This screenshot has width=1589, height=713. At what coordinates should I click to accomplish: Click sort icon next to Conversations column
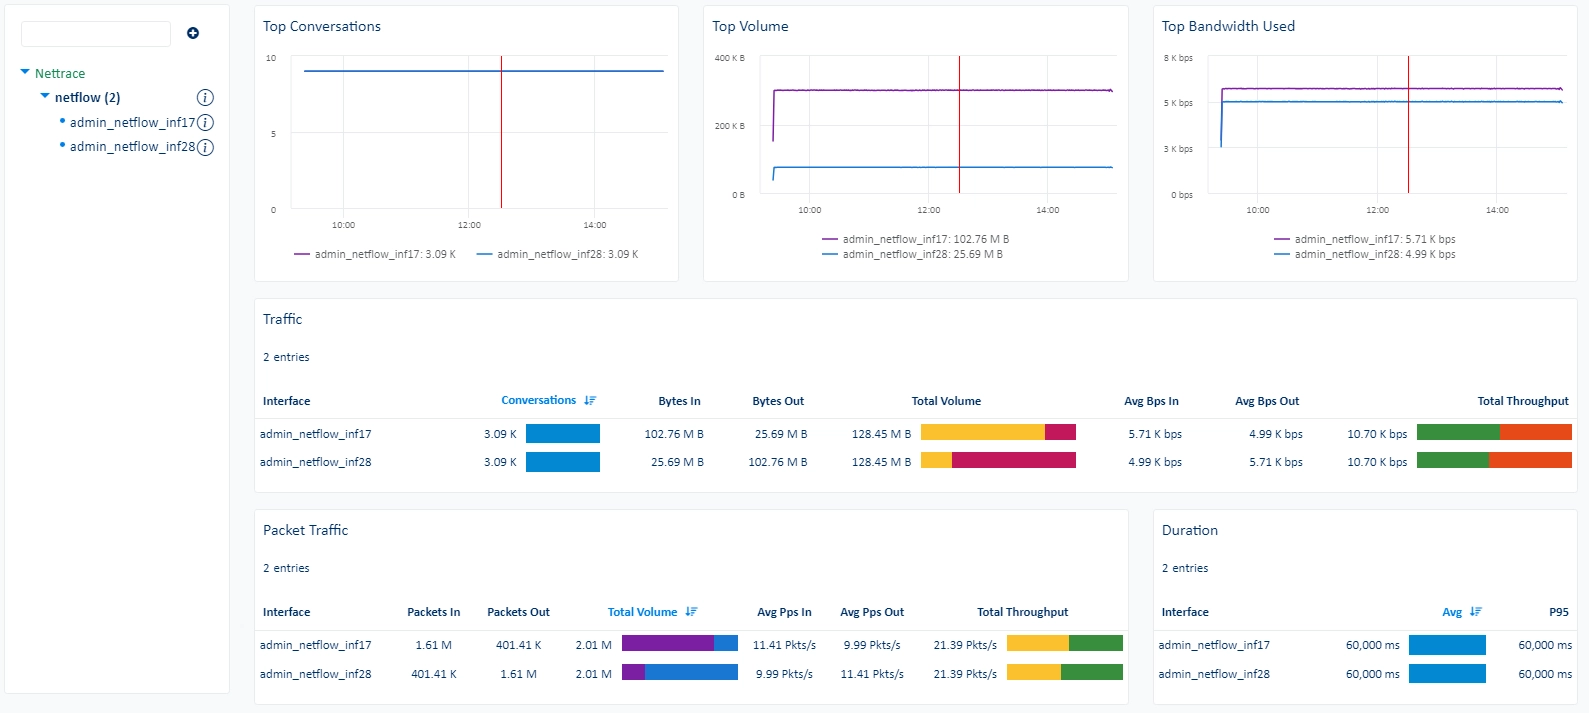[590, 401]
